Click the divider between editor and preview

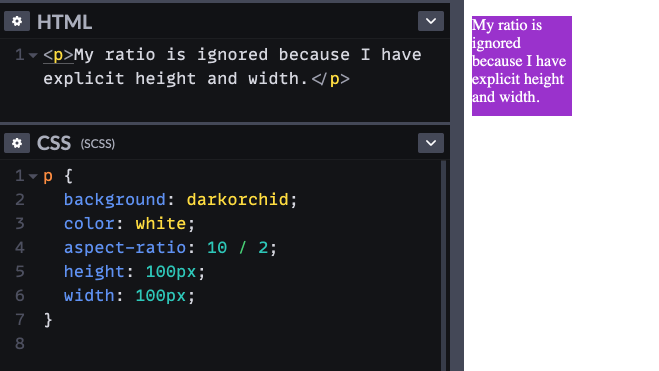[x=457, y=185]
